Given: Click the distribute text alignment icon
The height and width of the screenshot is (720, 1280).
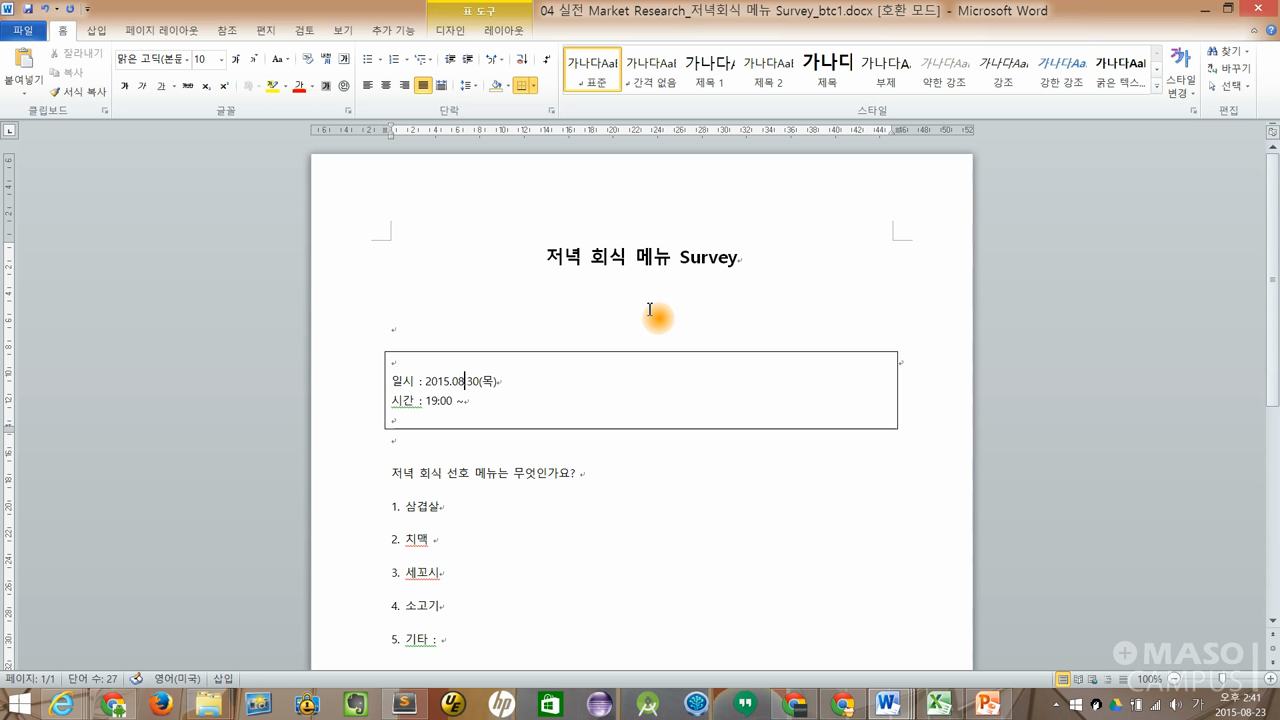Looking at the screenshot, I should point(441,86).
